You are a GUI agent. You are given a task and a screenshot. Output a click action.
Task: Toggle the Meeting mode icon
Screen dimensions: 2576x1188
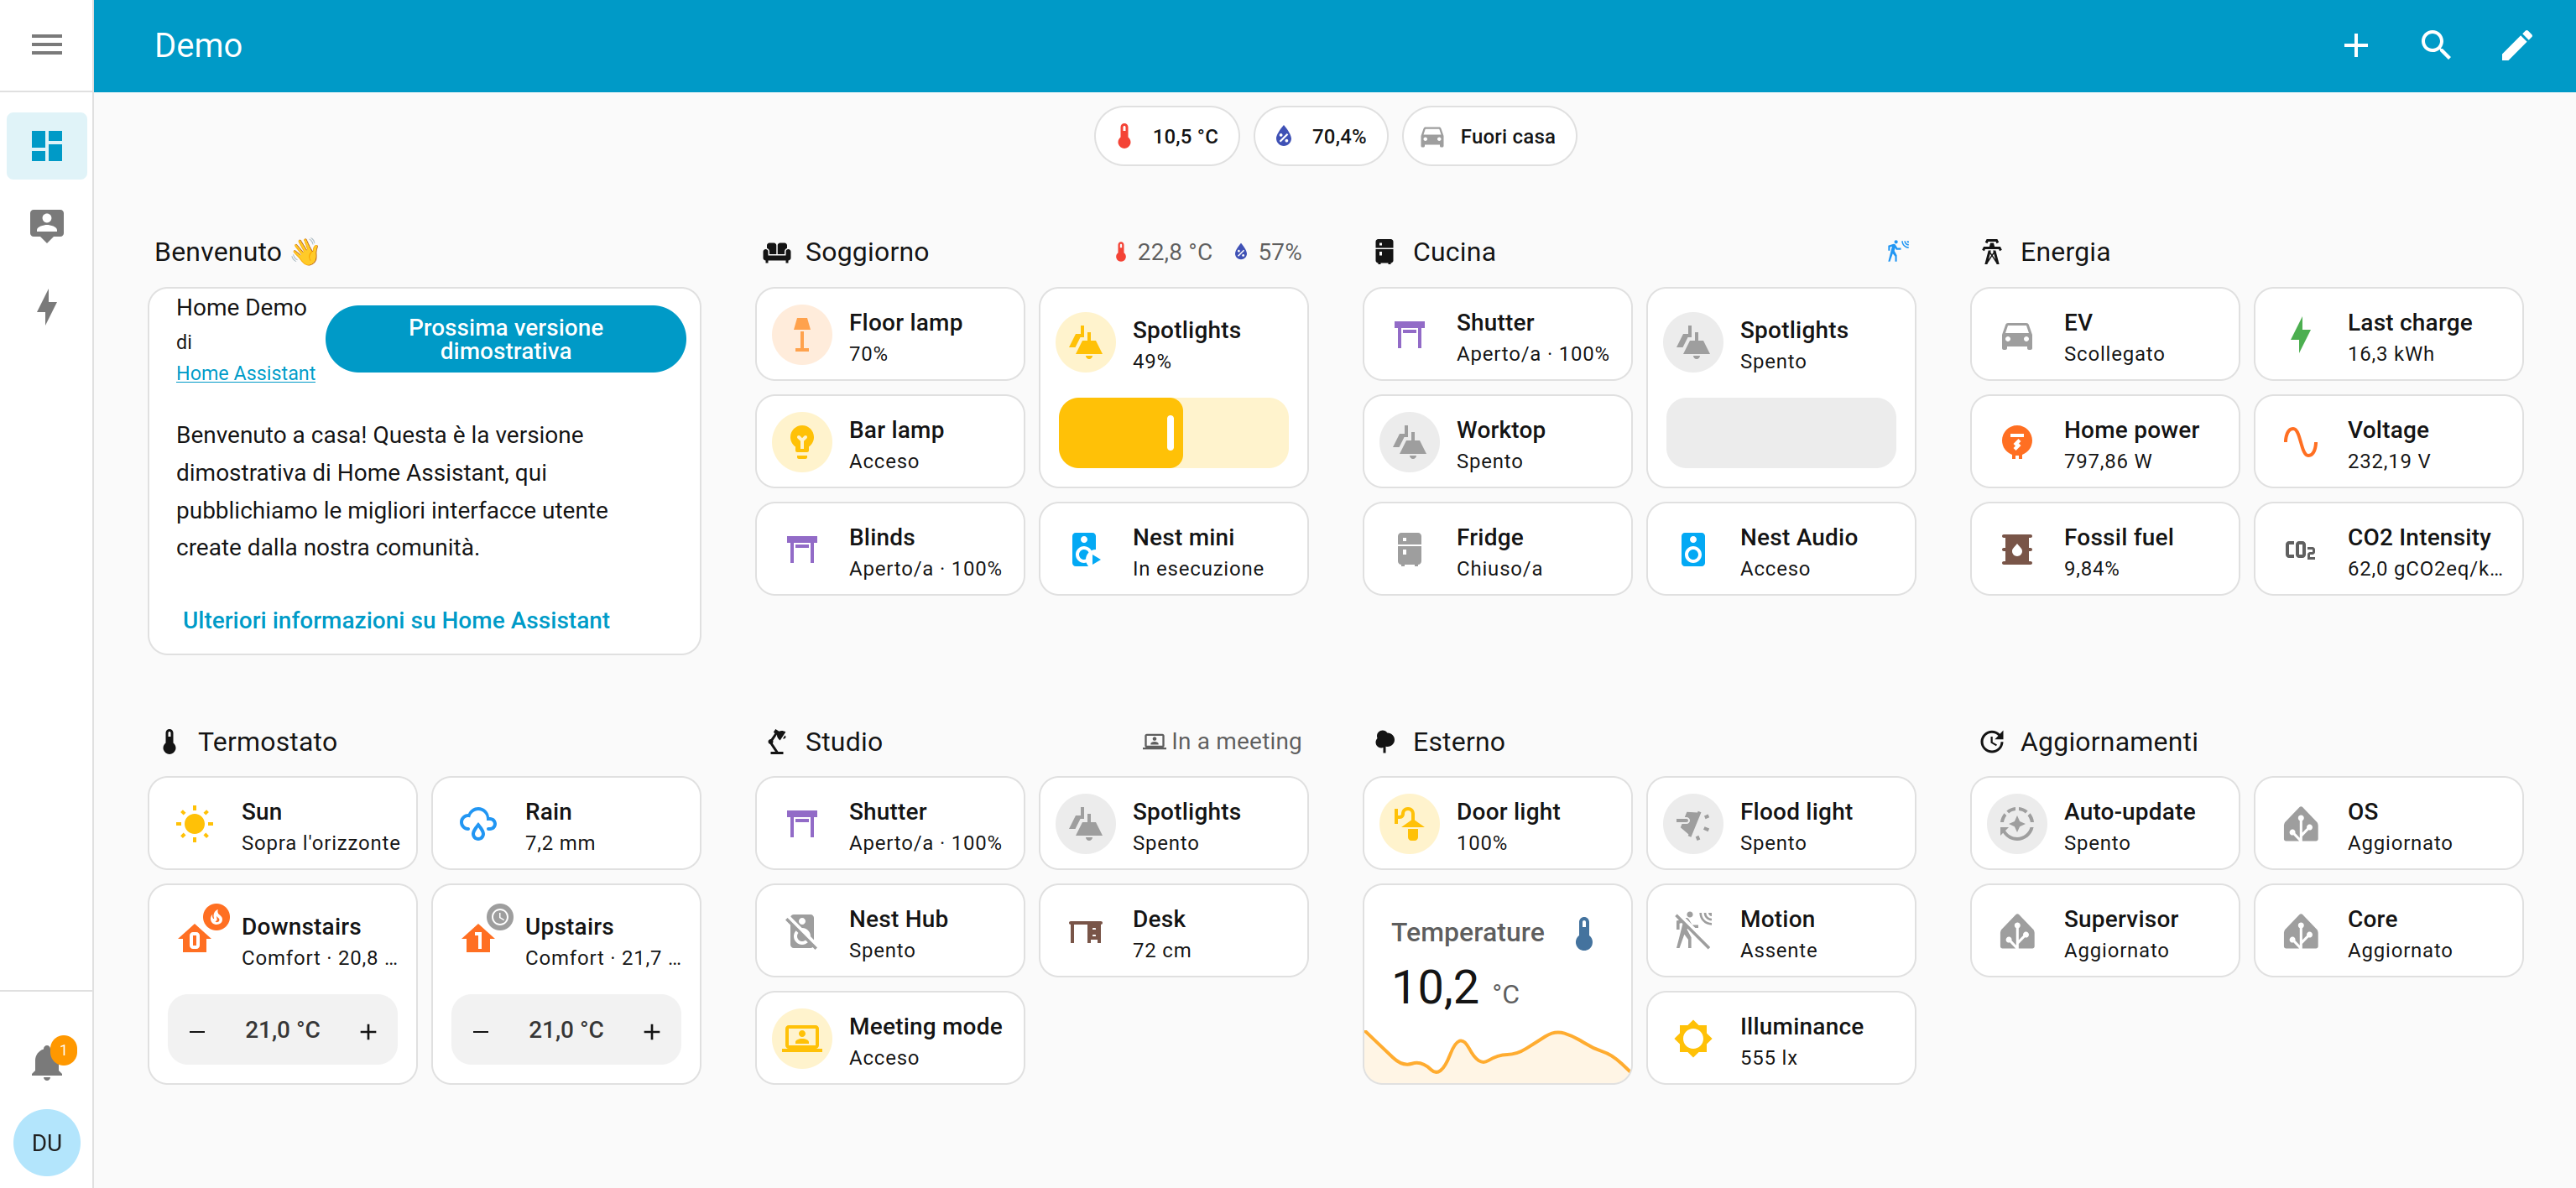click(x=801, y=1039)
